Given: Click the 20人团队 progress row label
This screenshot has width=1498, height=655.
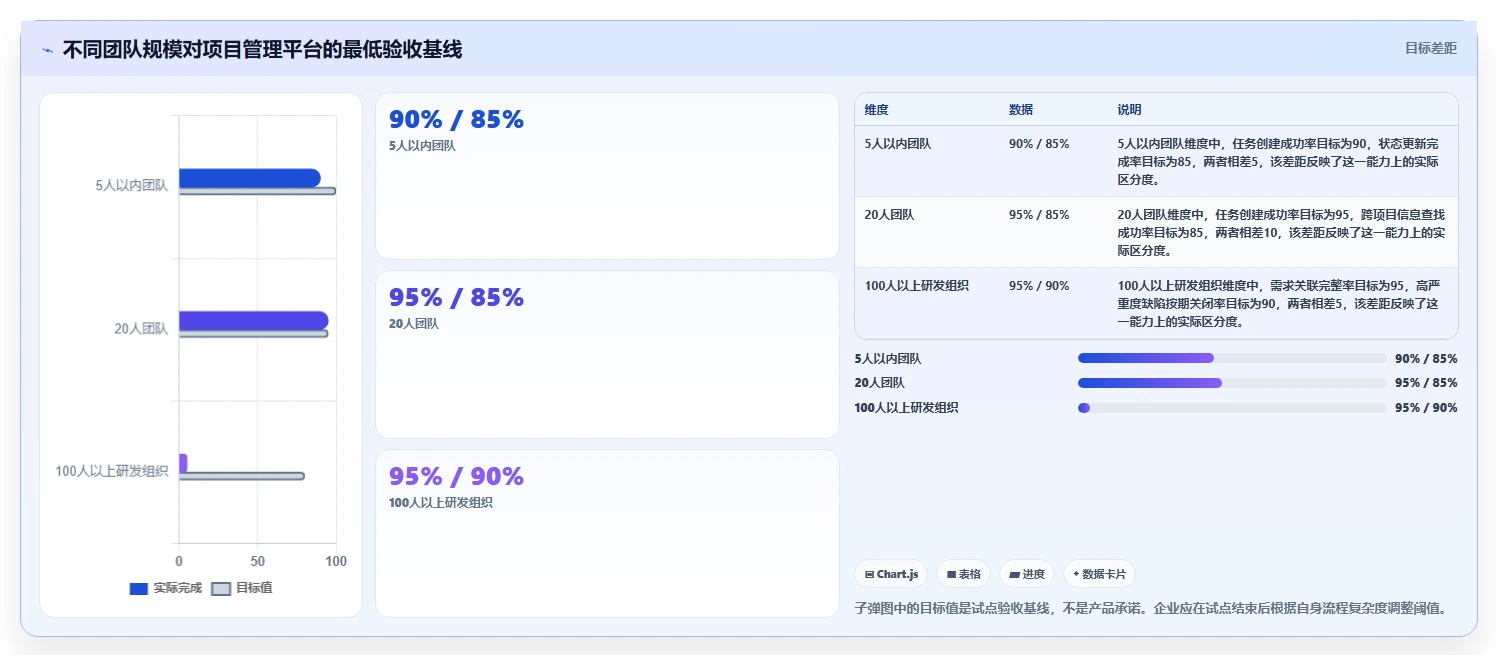Looking at the screenshot, I should click(x=879, y=383).
